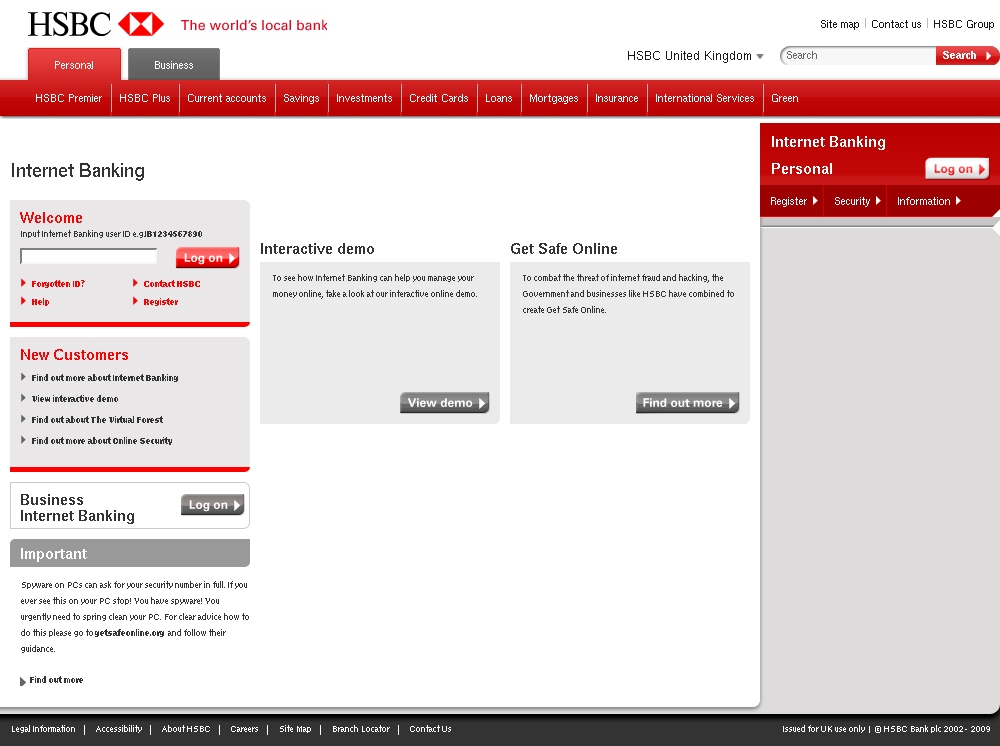Open the Branch Locator footer link

click(x=361, y=729)
